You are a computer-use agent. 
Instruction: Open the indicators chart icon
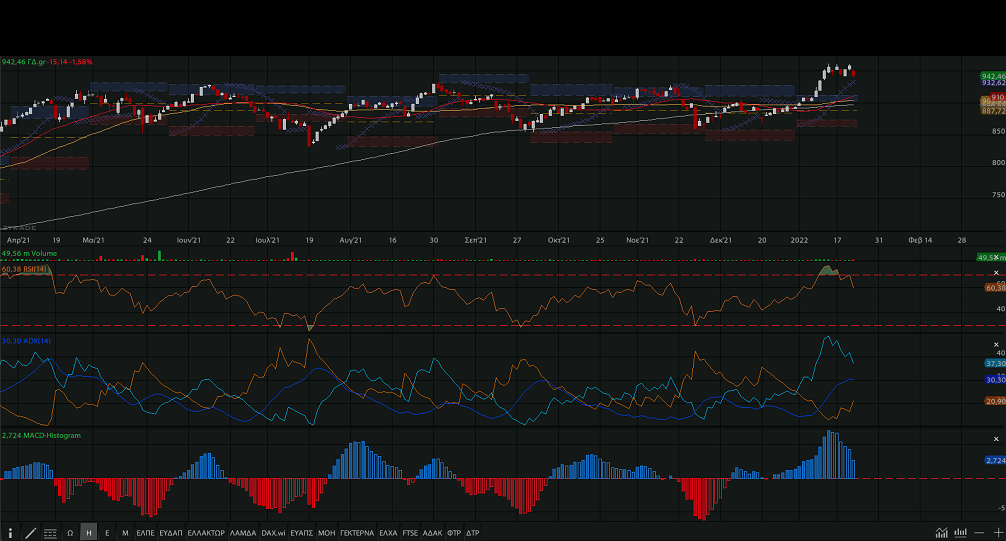941,533
